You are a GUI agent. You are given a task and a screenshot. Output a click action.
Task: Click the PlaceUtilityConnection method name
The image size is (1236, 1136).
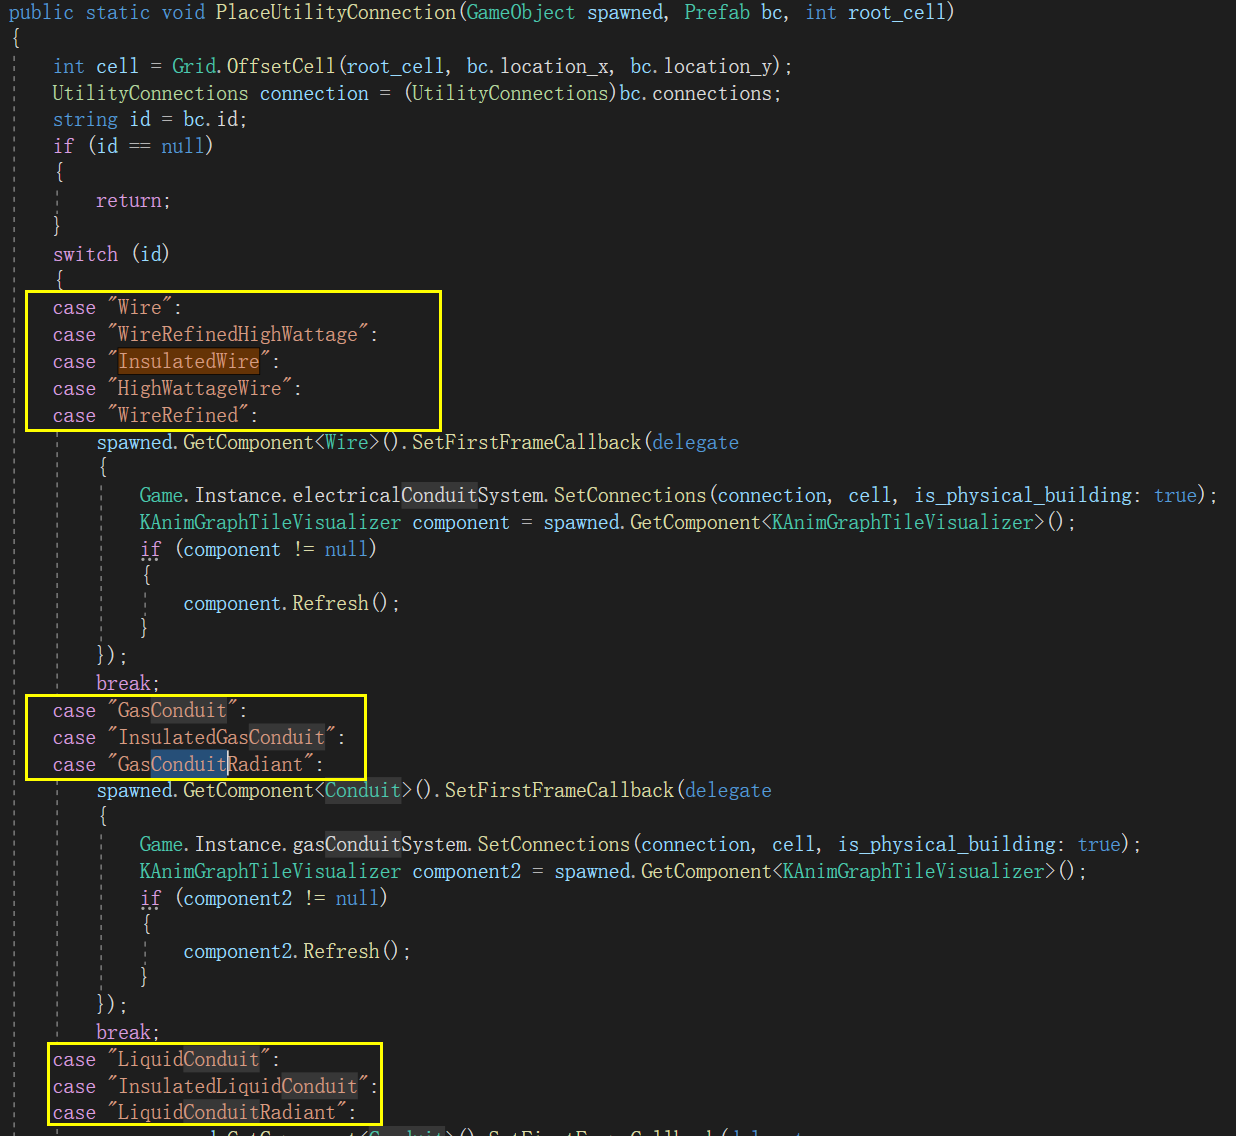[335, 13]
